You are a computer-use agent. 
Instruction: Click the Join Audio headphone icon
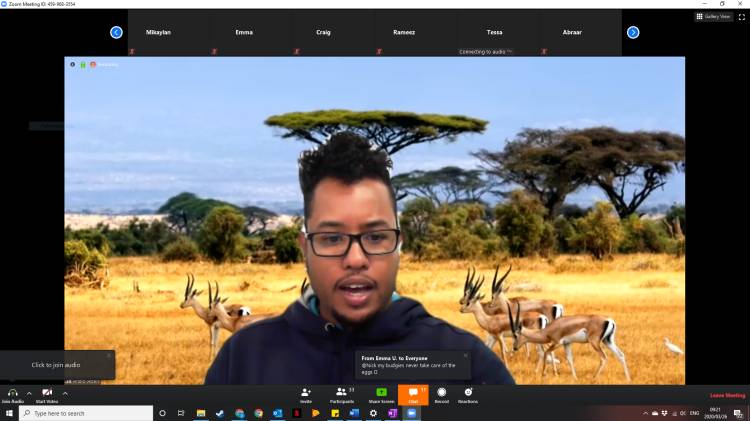[12, 392]
